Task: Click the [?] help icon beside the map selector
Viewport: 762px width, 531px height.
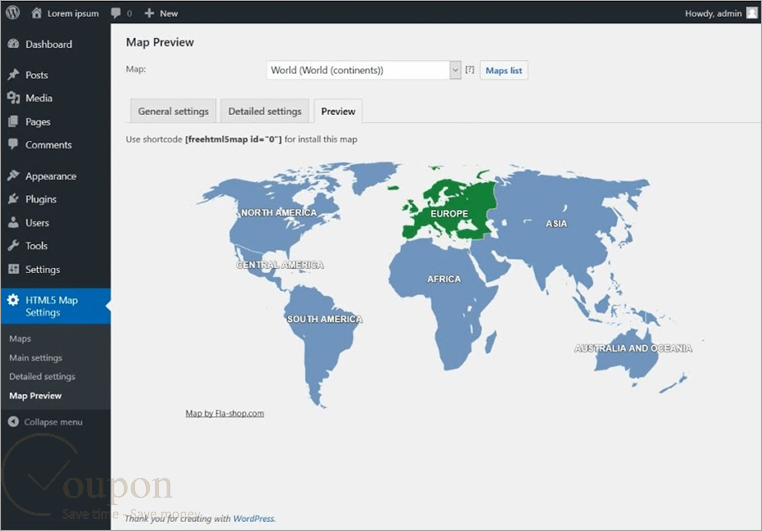Action: [469, 70]
